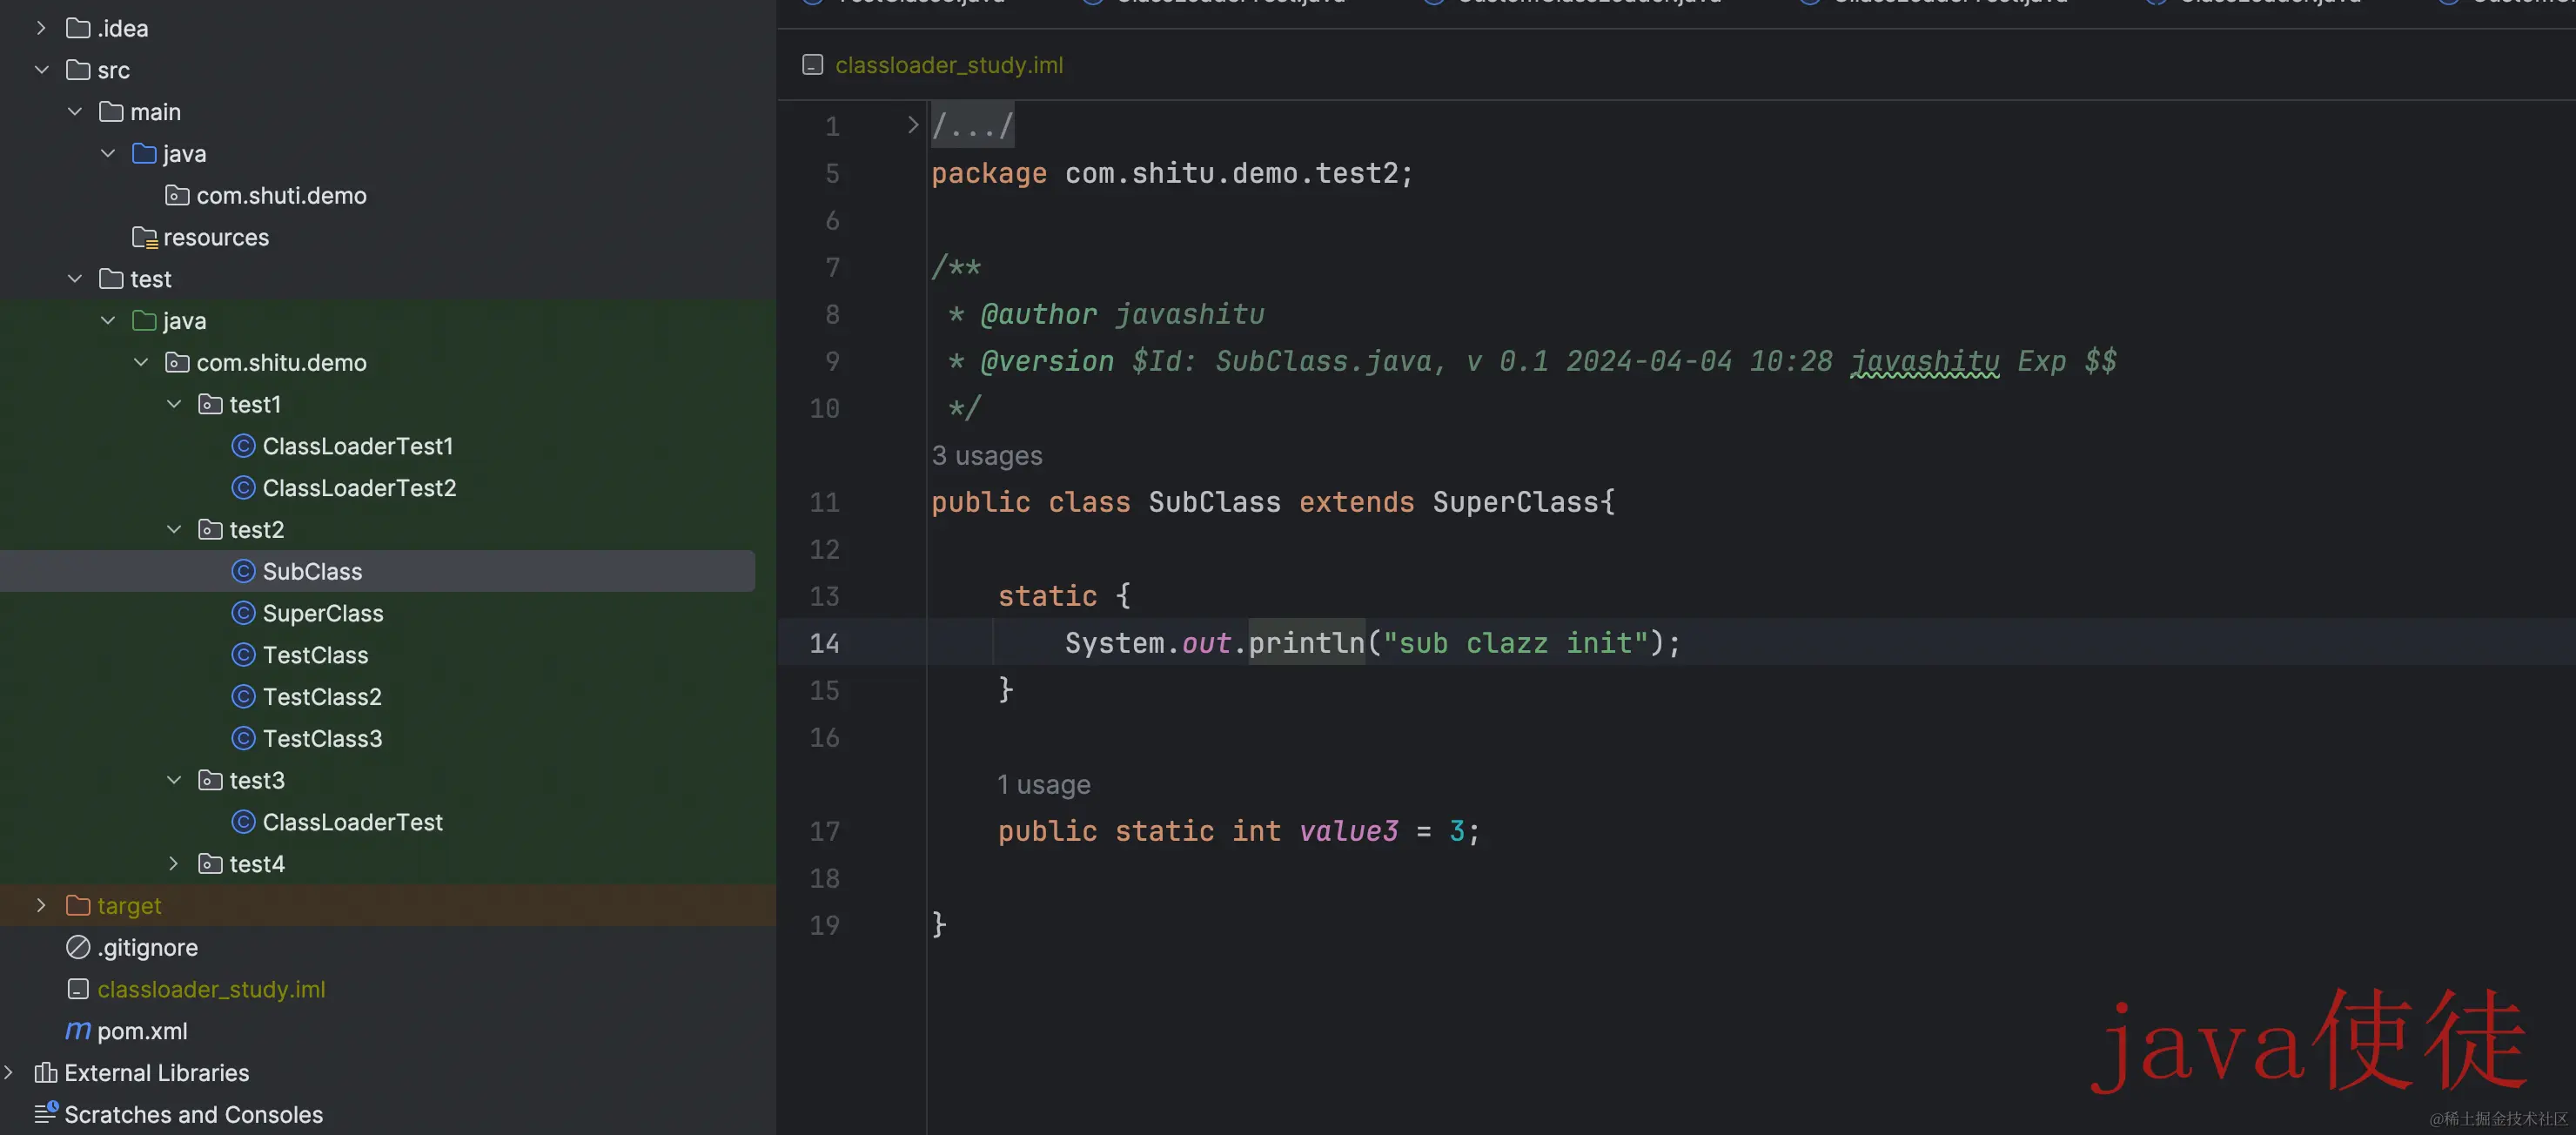Click the classloader_study.iml file icon in tree
This screenshot has width=2576, height=1135.
tap(78, 989)
